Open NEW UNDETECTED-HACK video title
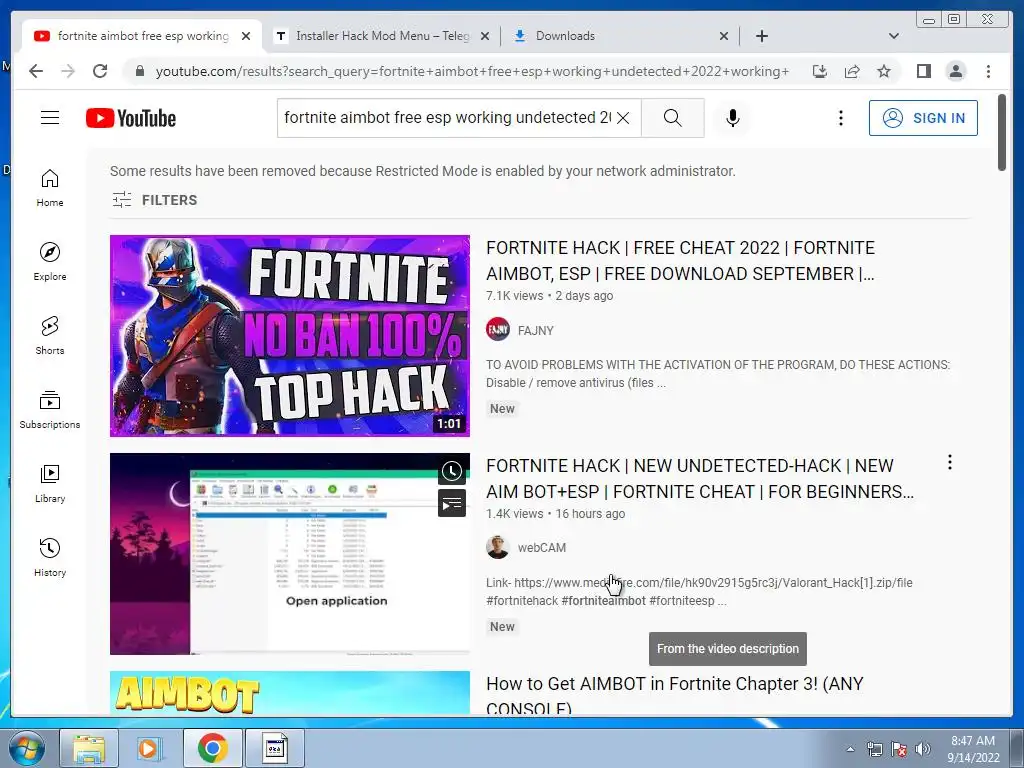Viewport: 1024px width, 768px height. click(x=700, y=479)
